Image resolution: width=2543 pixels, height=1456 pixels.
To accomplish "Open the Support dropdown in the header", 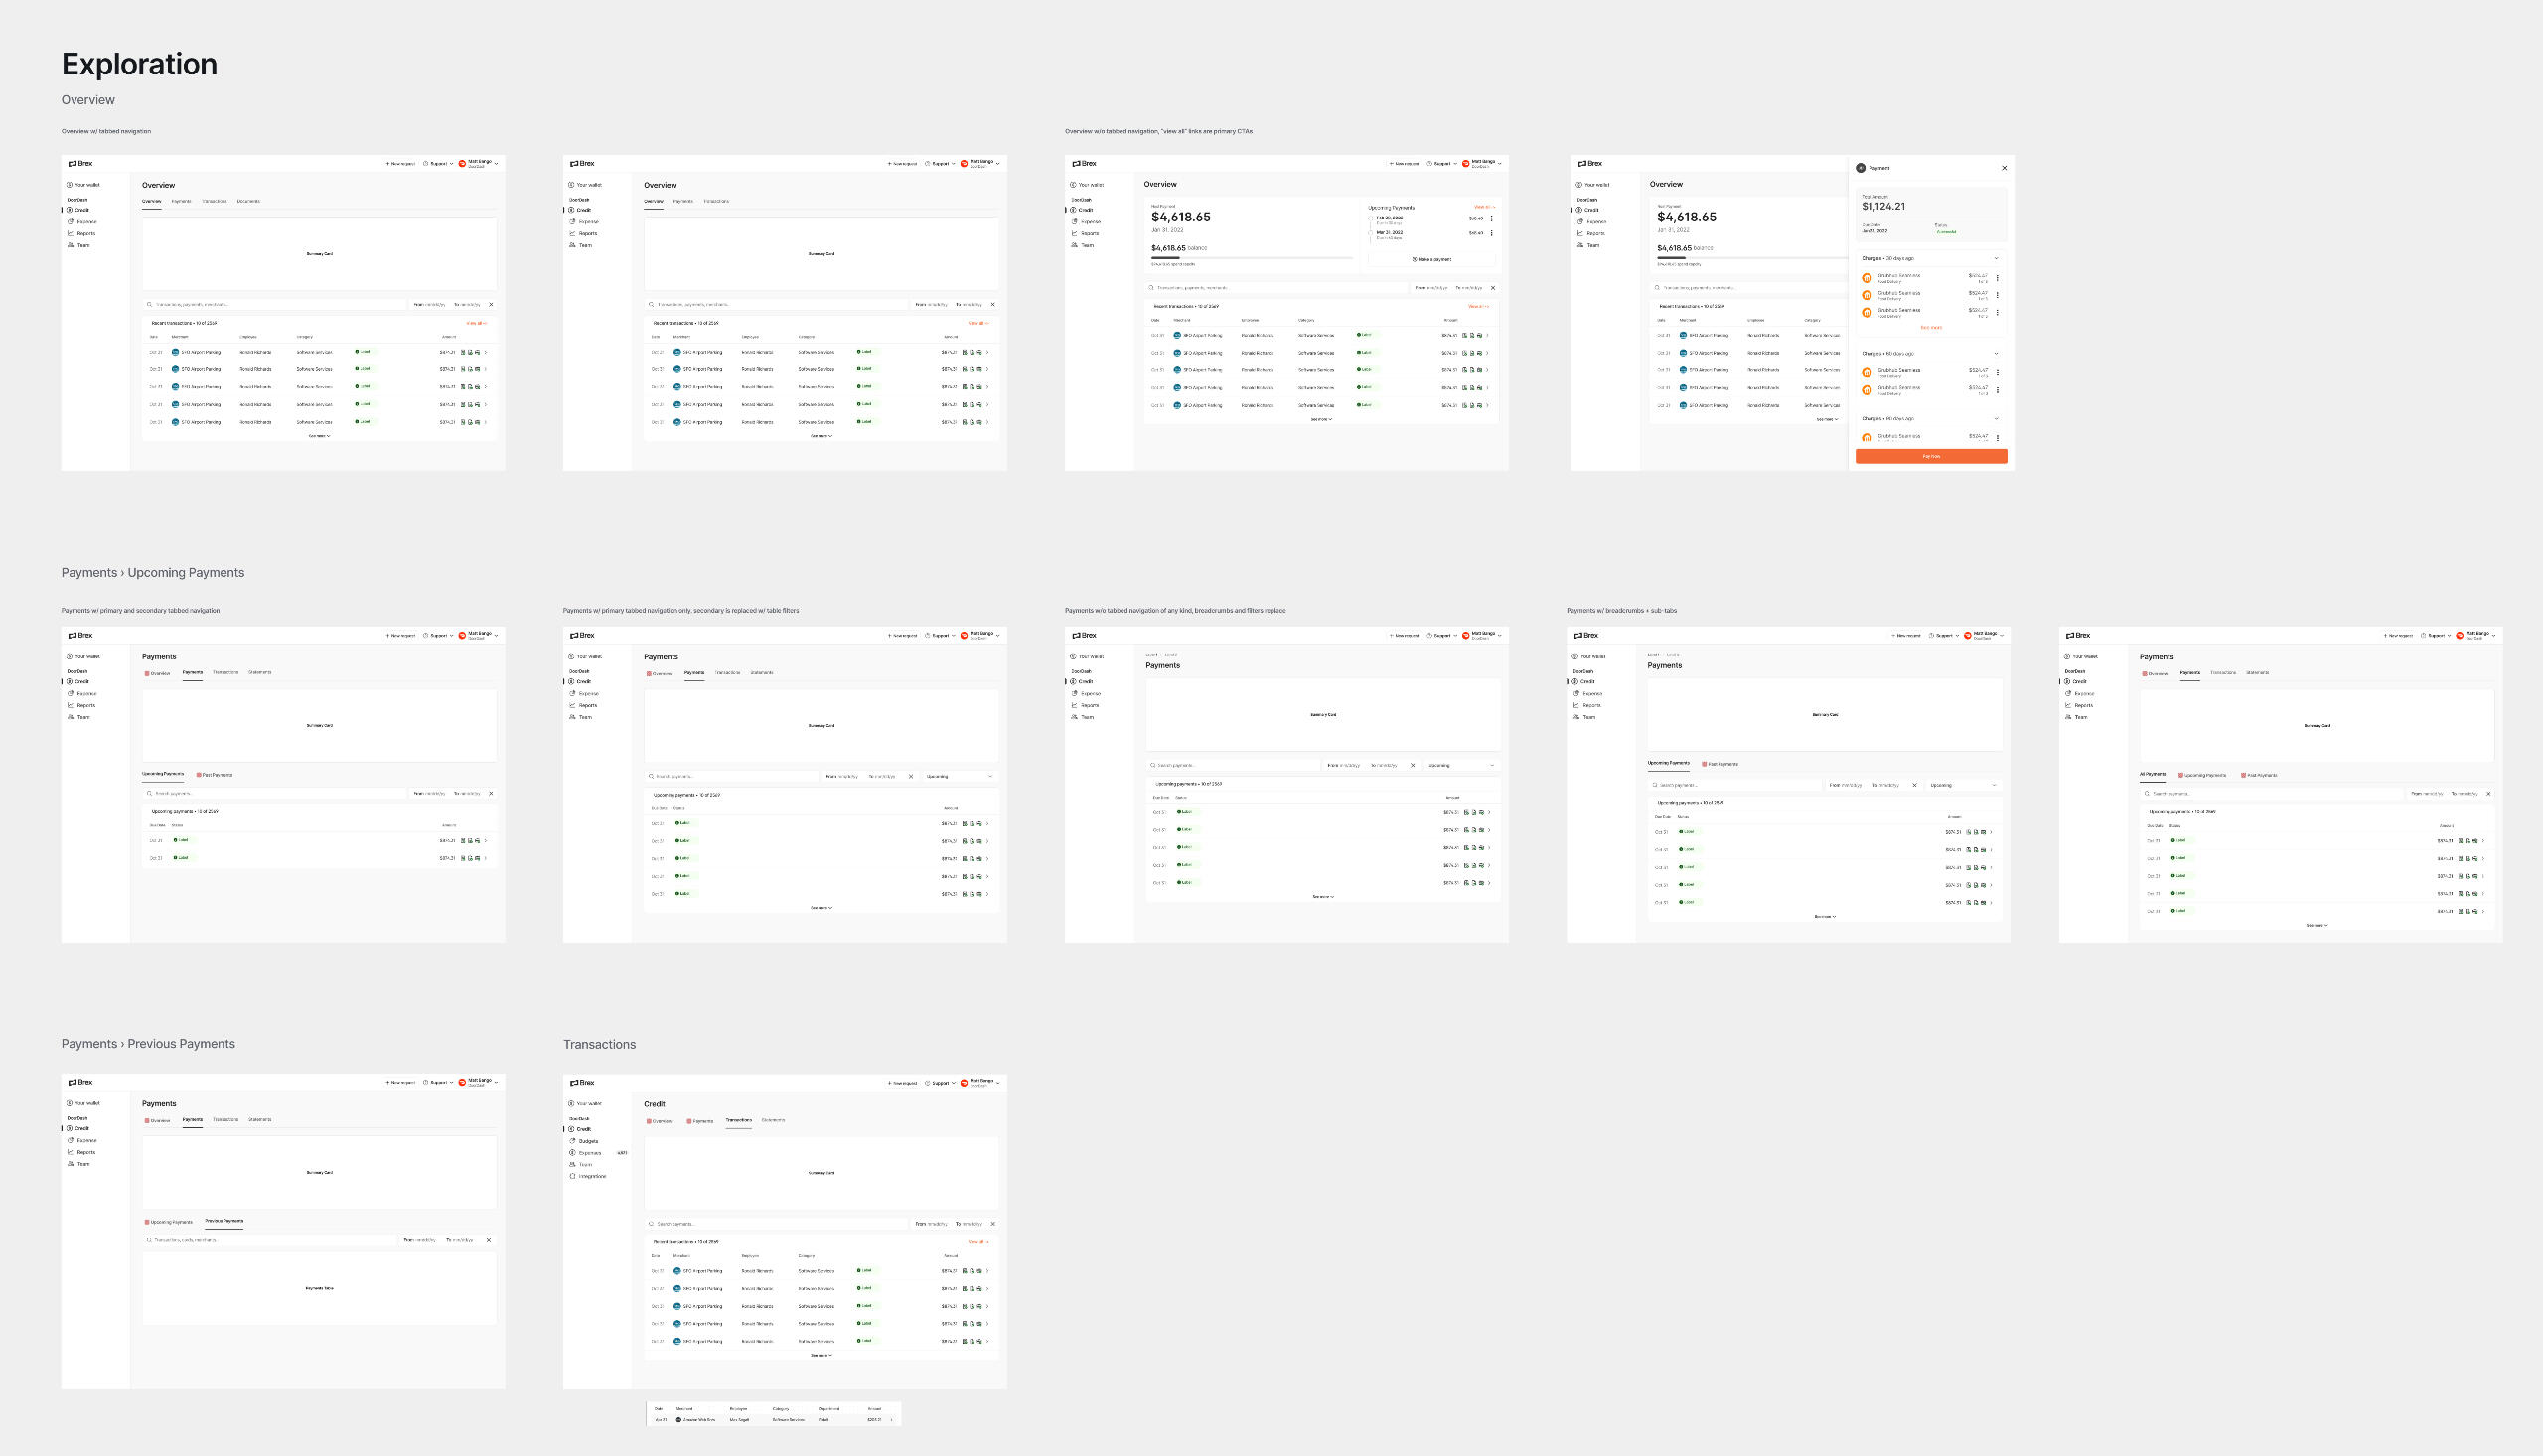I will pos(440,163).
